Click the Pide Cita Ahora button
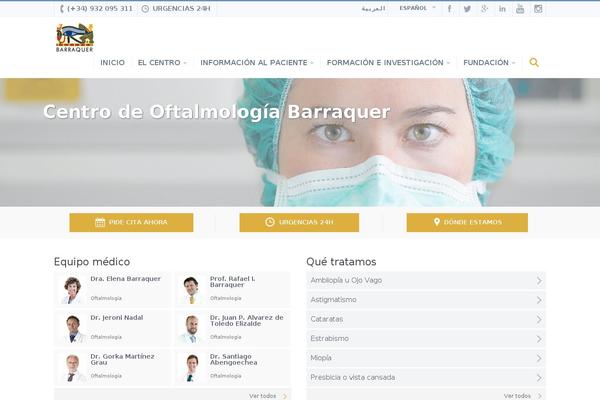 click(131, 222)
